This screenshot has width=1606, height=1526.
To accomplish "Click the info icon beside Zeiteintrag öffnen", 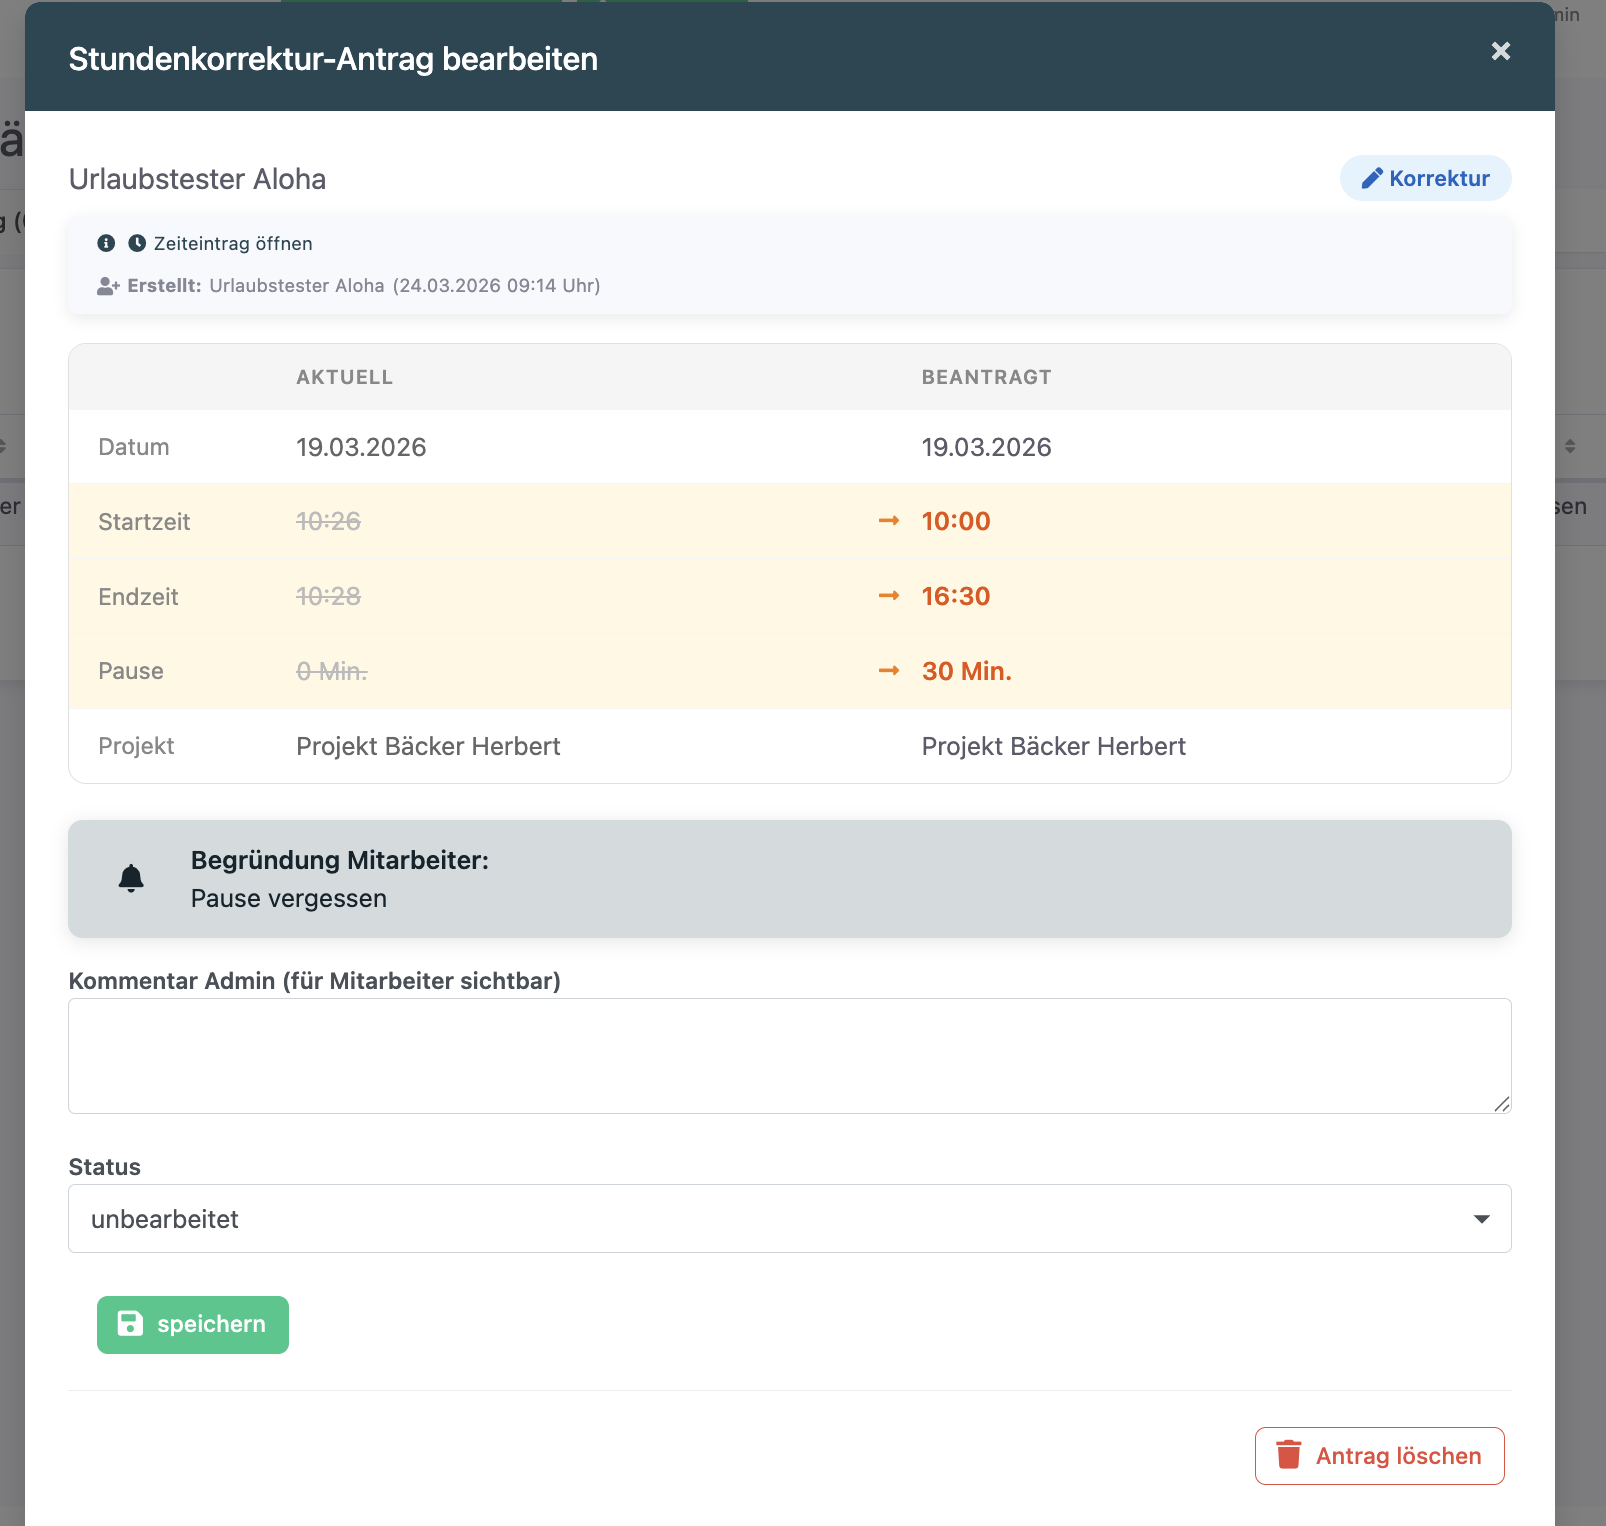I will point(106,243).
